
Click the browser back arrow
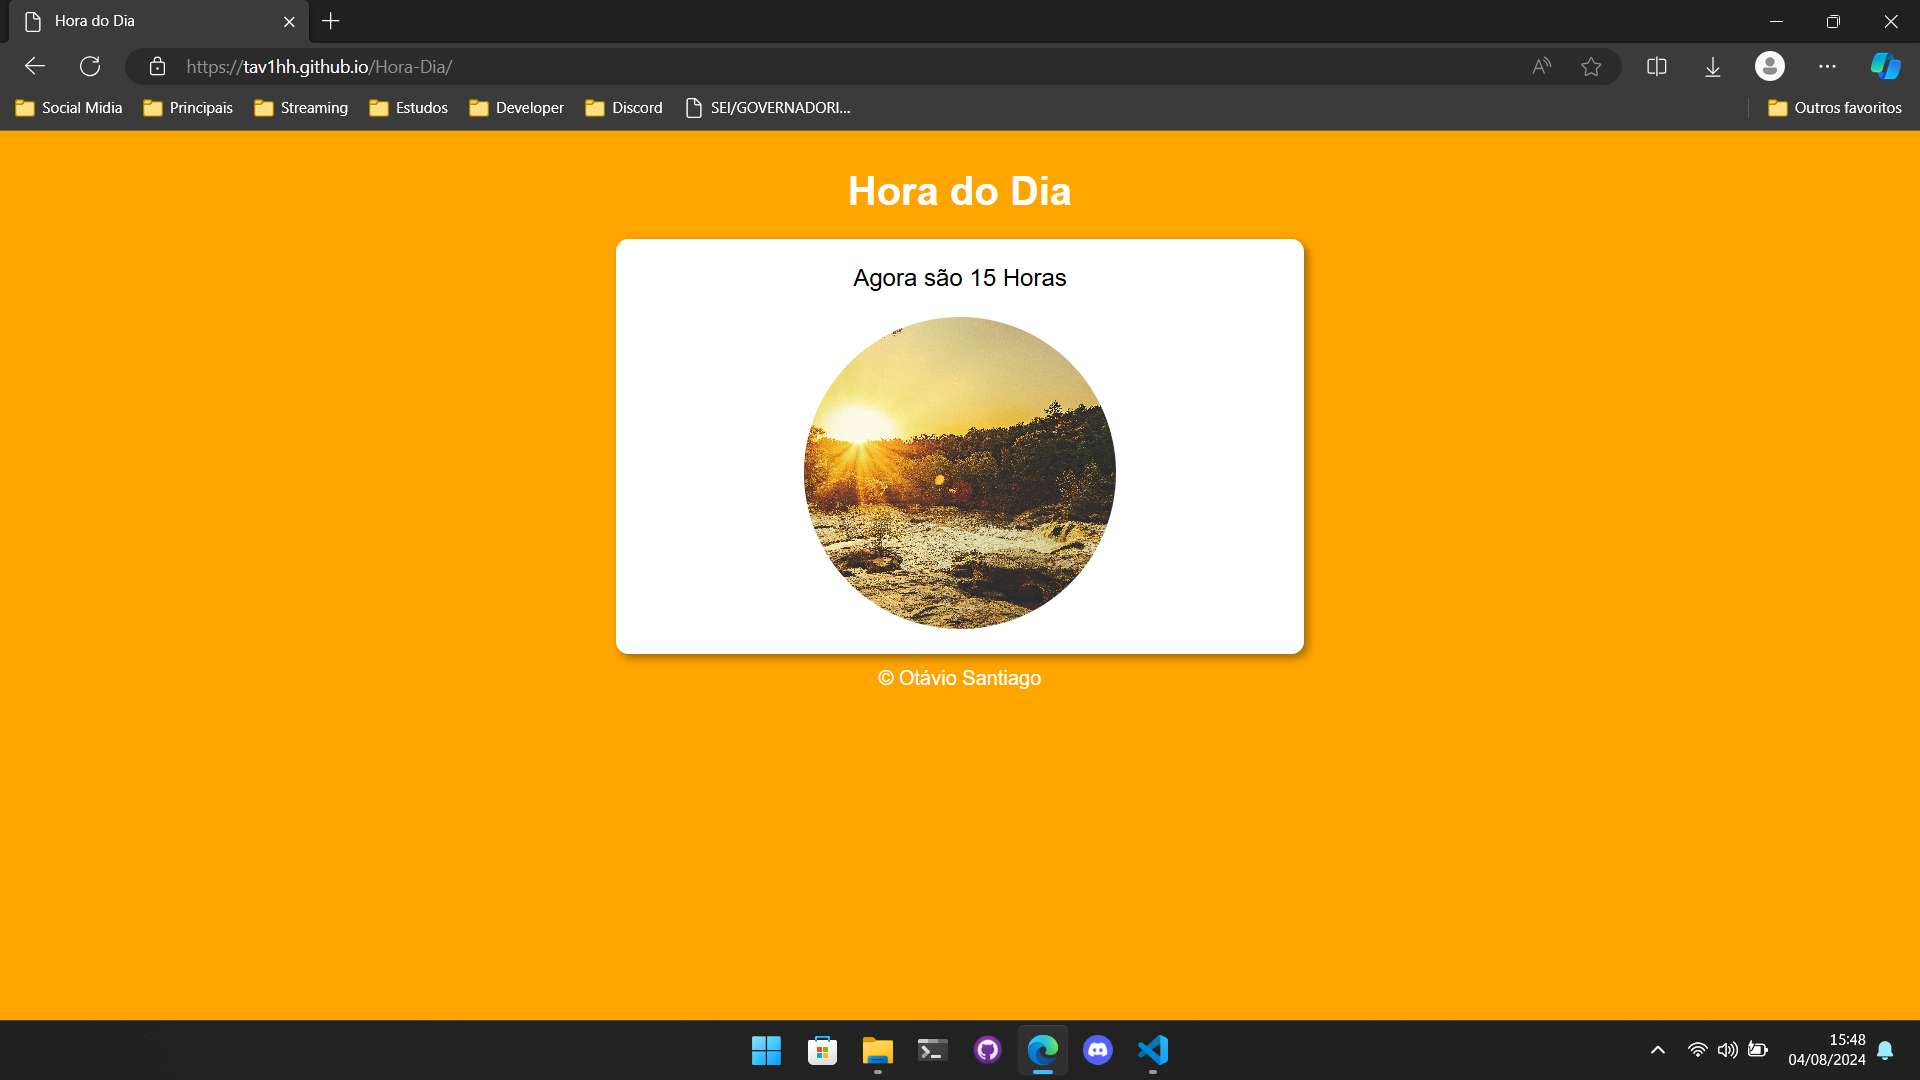35,67
